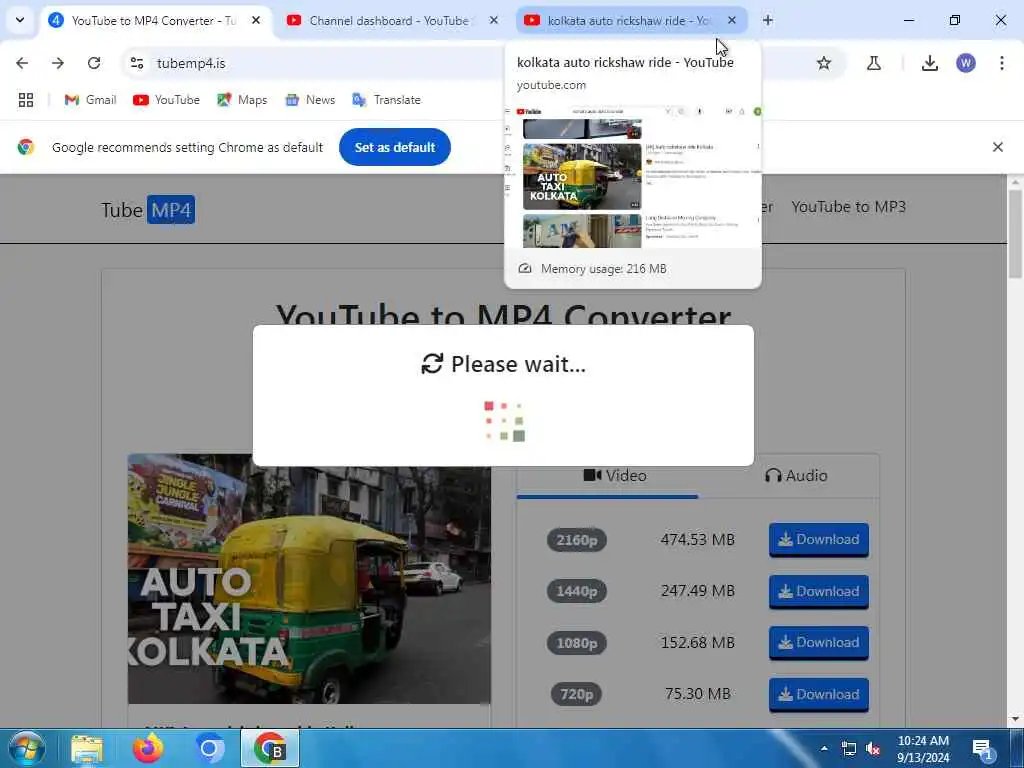The image size is (1024, 768).
Task: Open the Windows Start button
Action: click(27, 748)
